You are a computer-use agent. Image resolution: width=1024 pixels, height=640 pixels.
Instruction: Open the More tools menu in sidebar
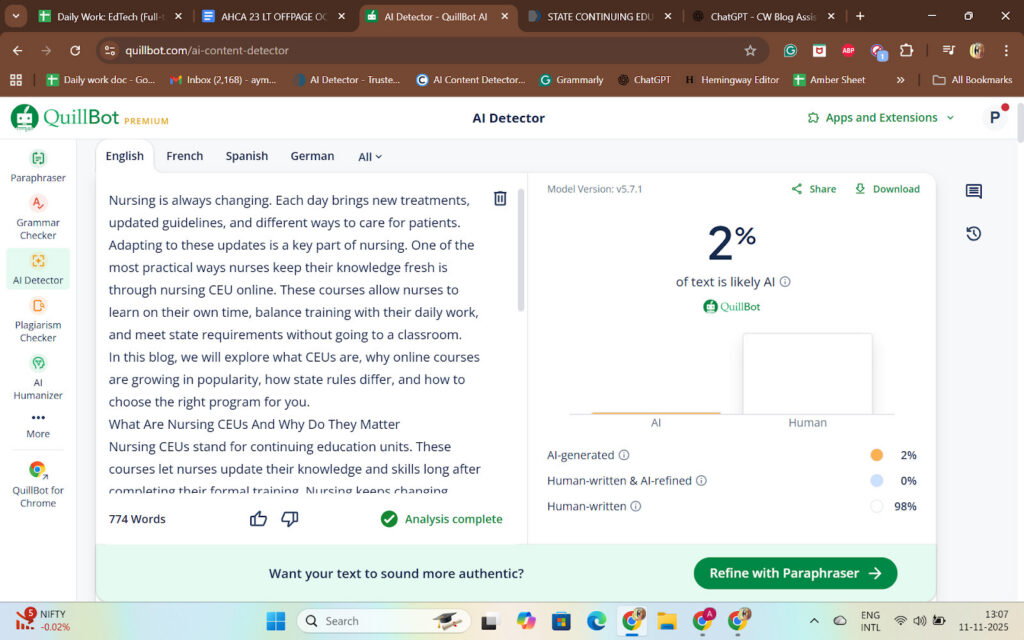pyautogui.click(x=38, y=424)
